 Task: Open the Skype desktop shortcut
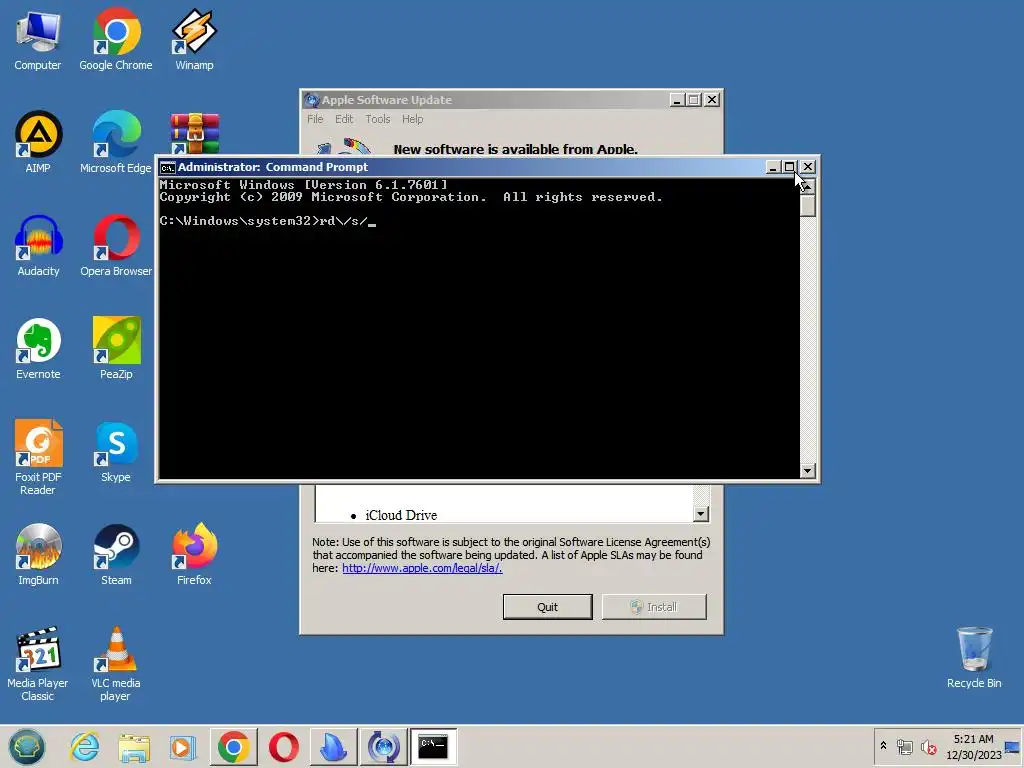(x=116, y=452)
